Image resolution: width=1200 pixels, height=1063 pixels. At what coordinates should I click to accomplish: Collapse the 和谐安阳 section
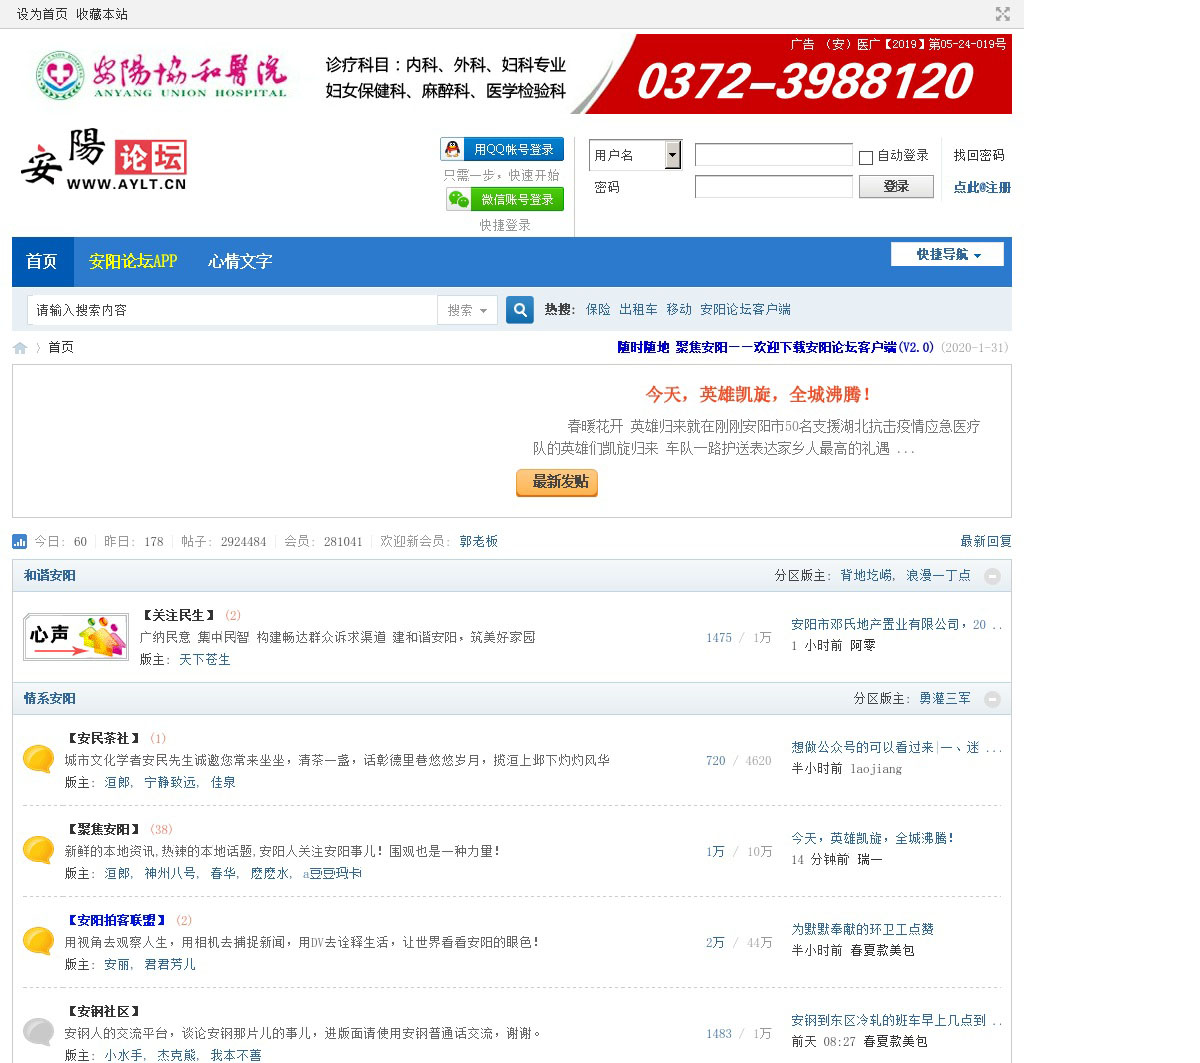(x=992, y=576)
